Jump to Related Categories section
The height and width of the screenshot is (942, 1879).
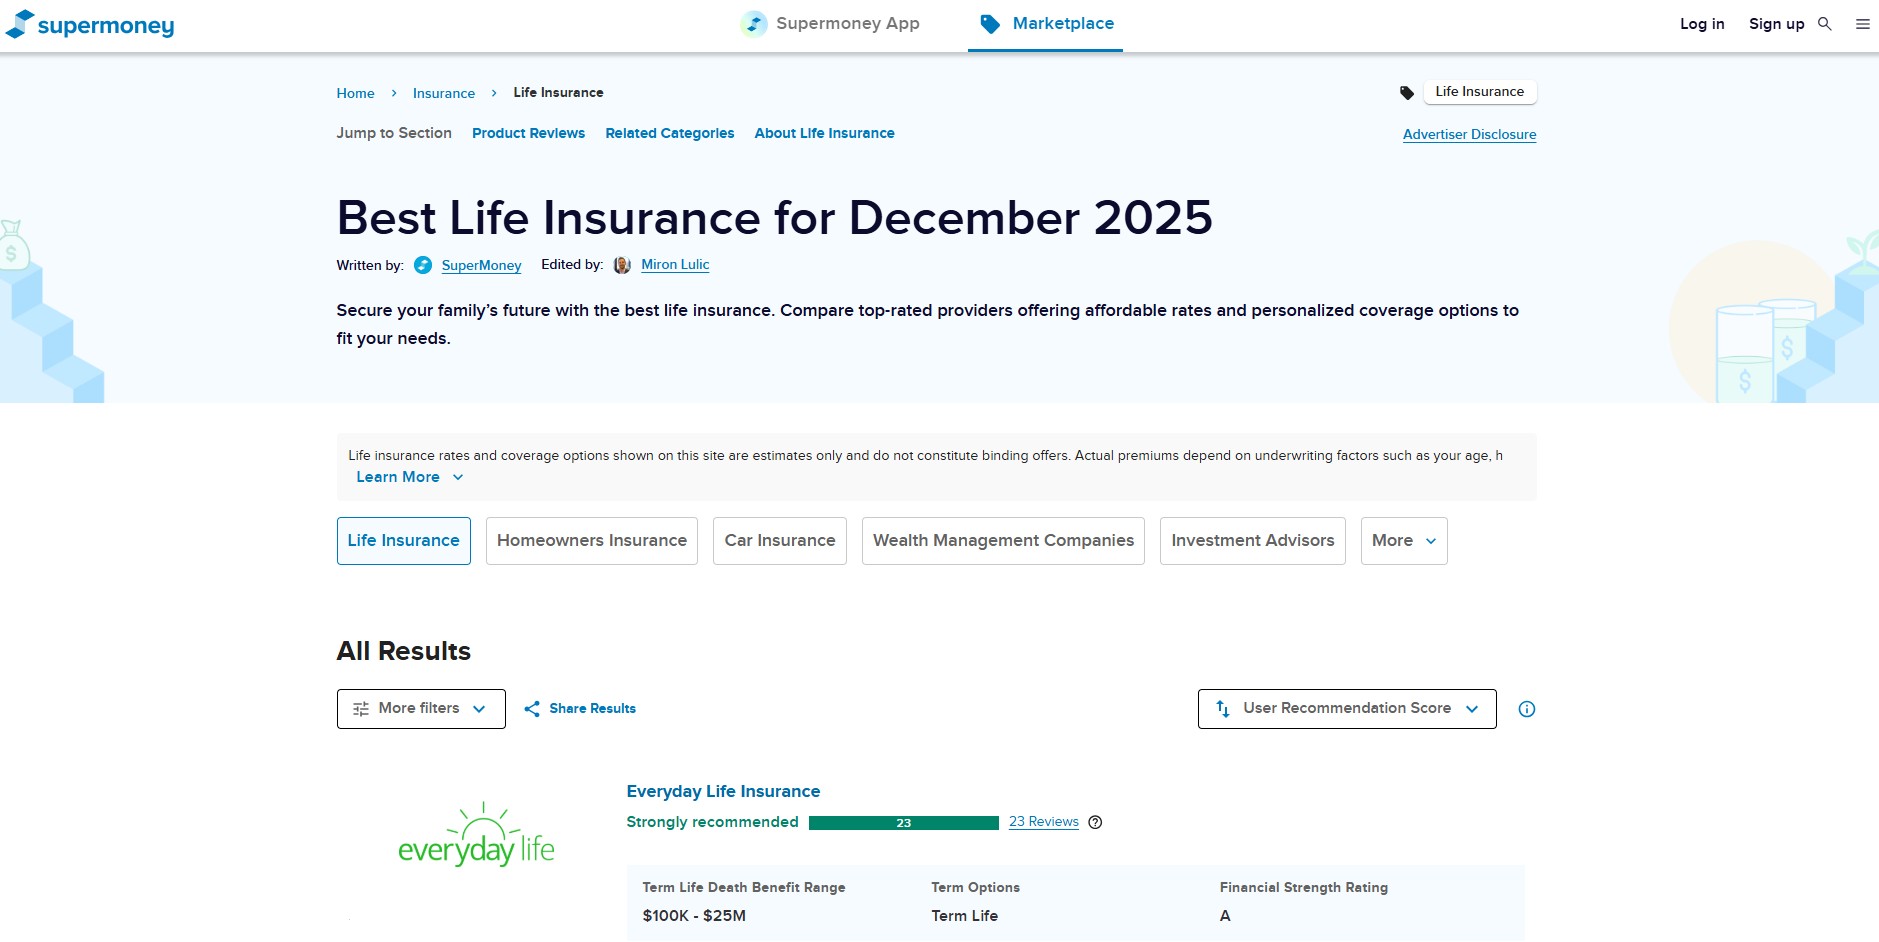click(670, 133)
